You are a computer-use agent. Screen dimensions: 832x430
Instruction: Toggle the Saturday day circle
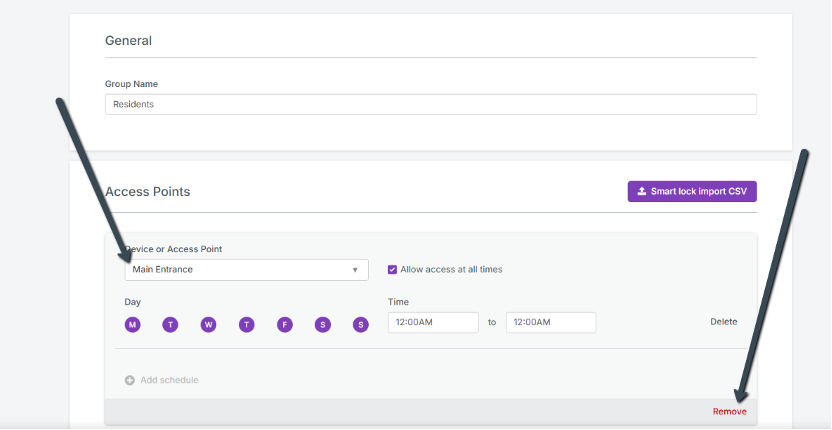coord(322,324)
